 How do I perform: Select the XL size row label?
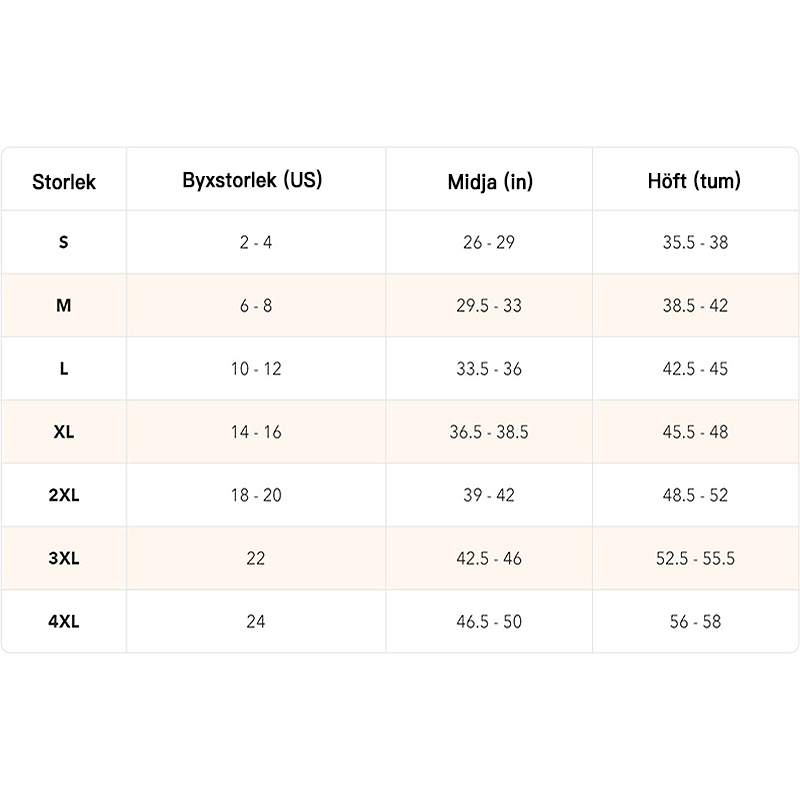click(x=64, y=432)
